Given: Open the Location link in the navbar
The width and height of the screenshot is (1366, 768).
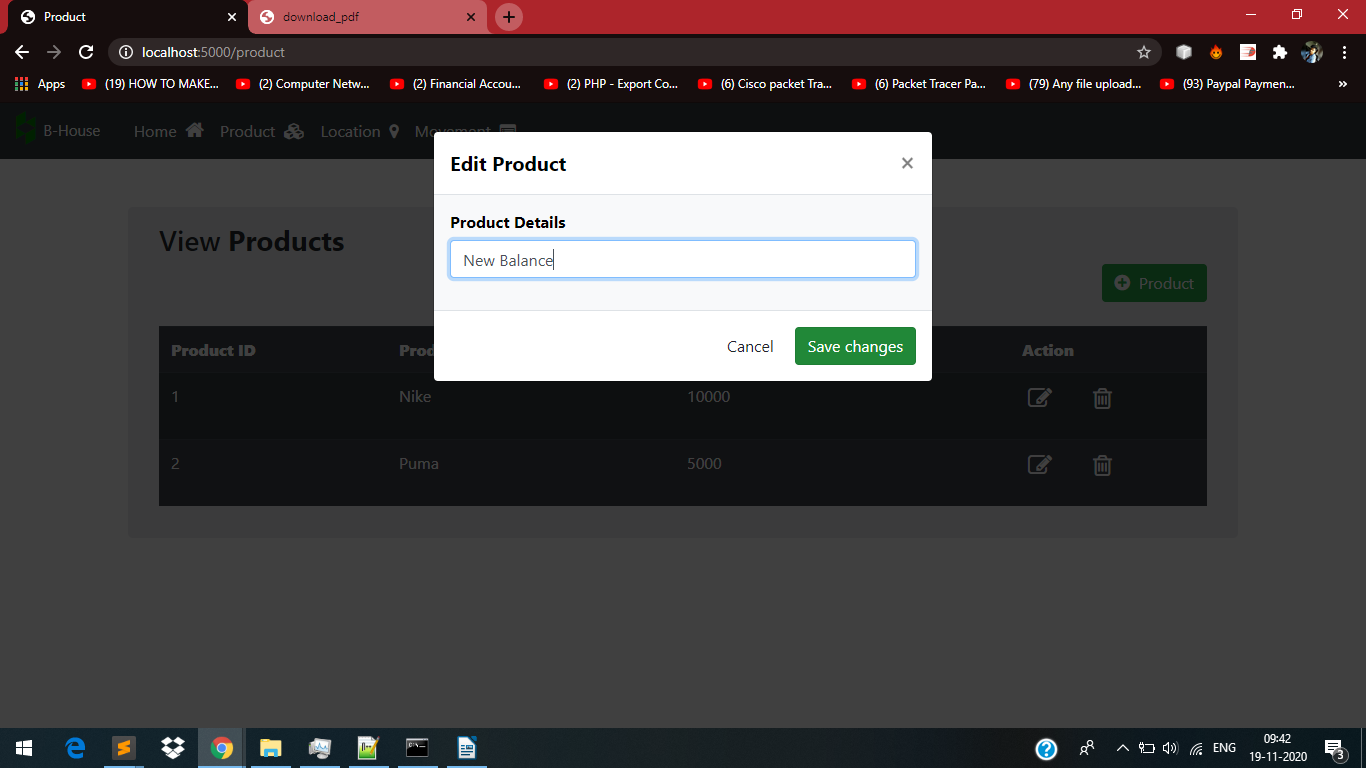Looking at the screenshot, I should [360, 131].
